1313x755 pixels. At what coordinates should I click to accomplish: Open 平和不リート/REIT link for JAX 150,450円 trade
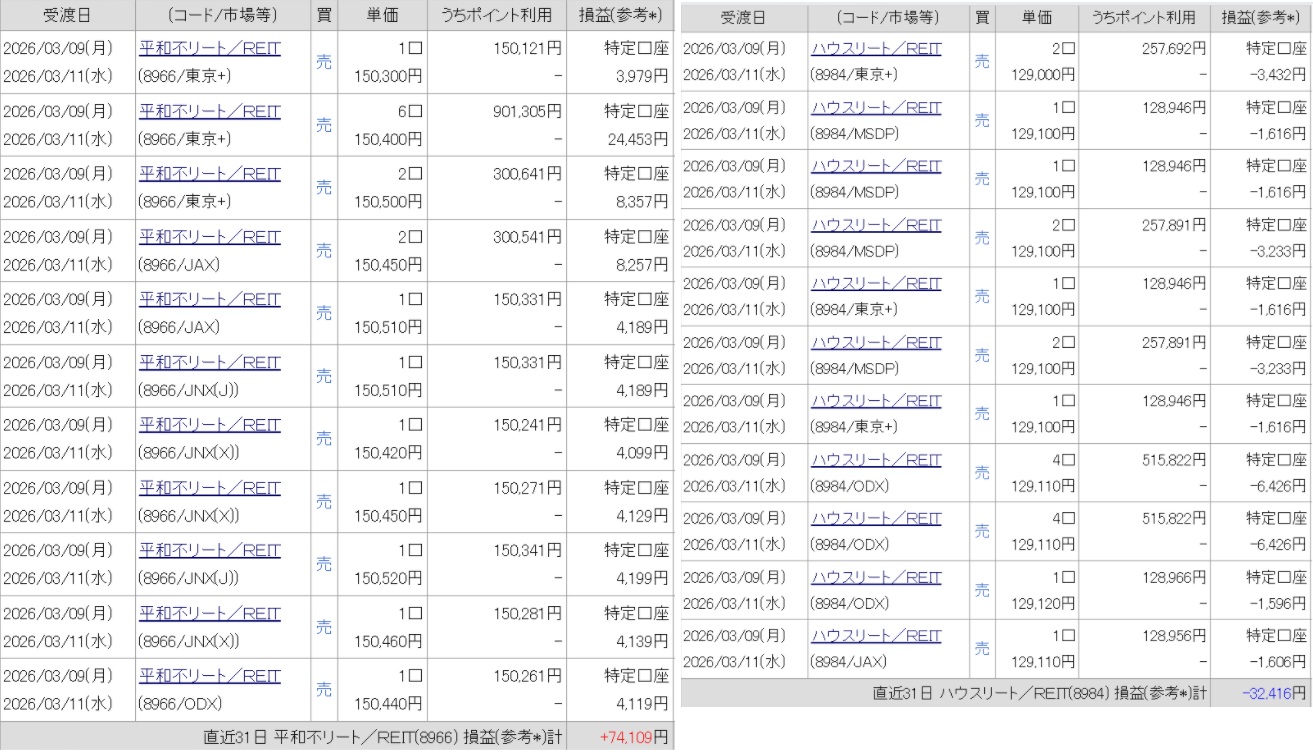209,238
